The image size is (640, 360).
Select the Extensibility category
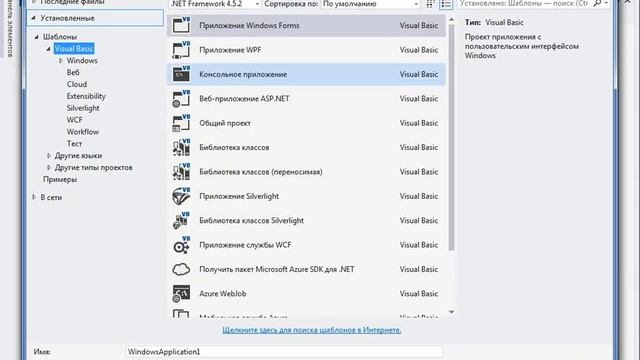tap(86, 96)
